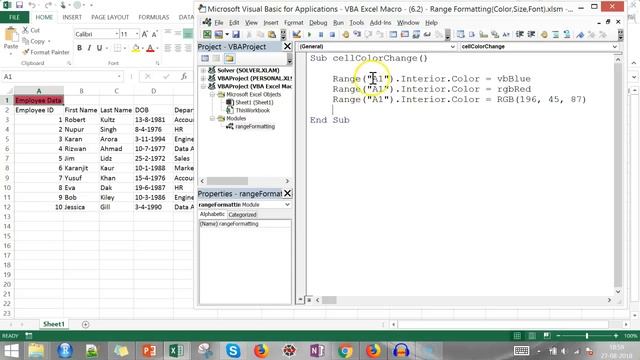
Task: Save the VBA project with the toolbar disk icon
Action: 236,35
